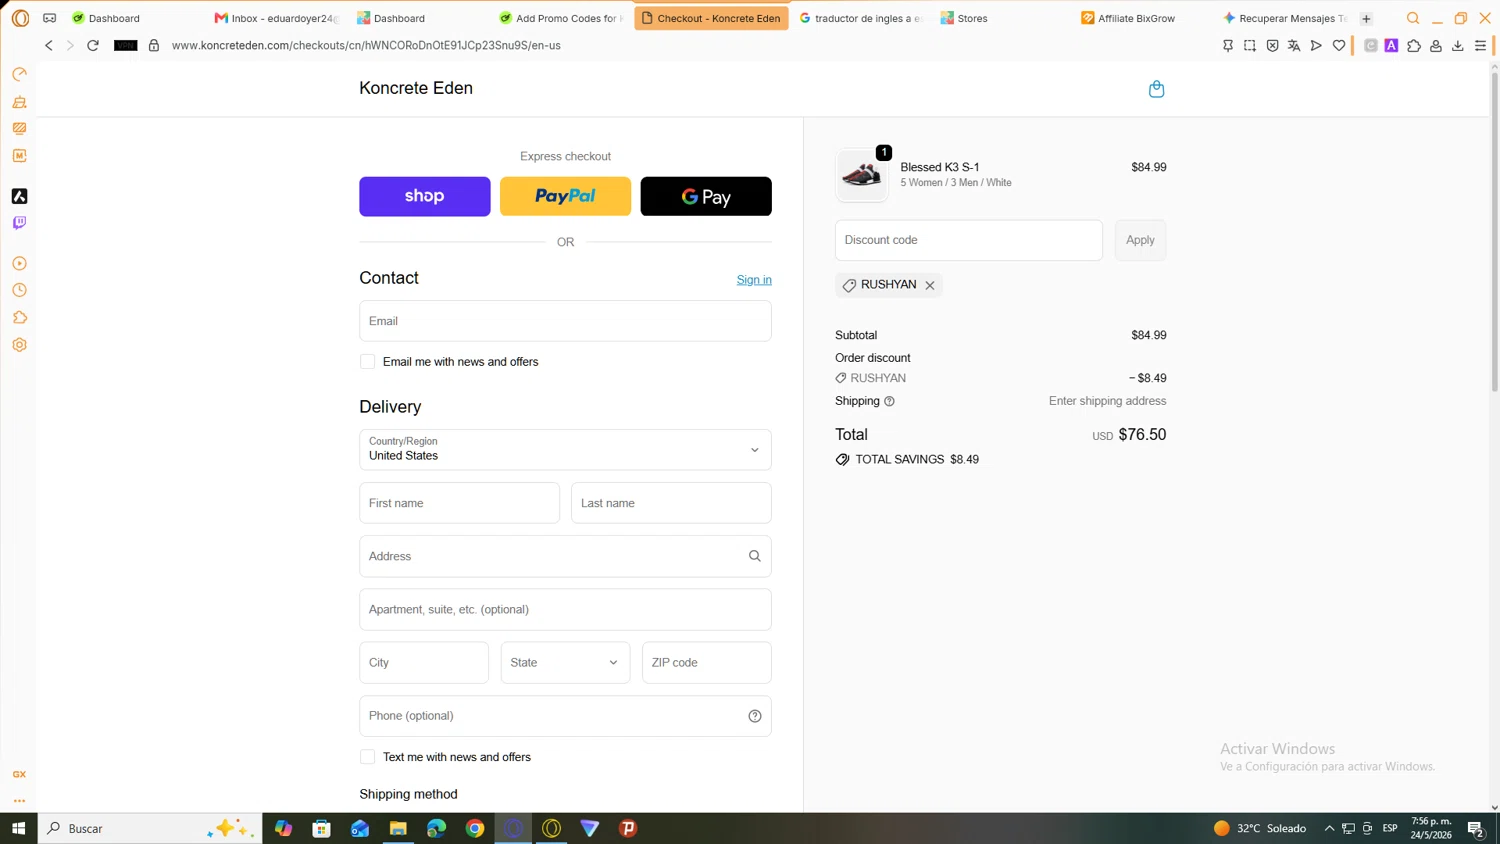Pay with PayPal button

coord(565,196)
